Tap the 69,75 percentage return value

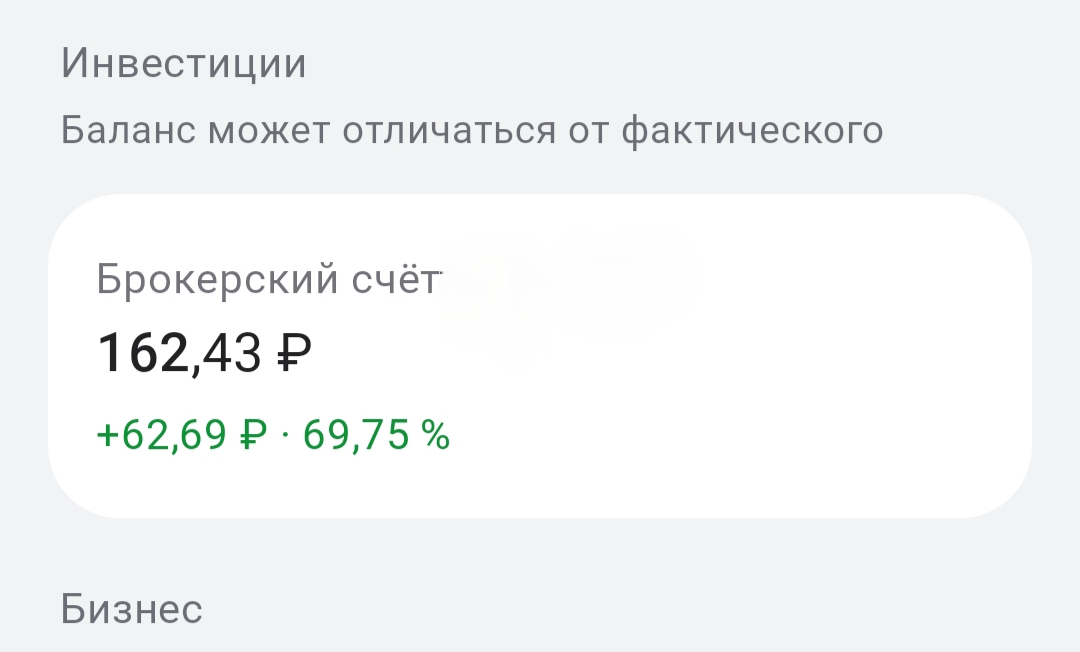coord(357,435)
